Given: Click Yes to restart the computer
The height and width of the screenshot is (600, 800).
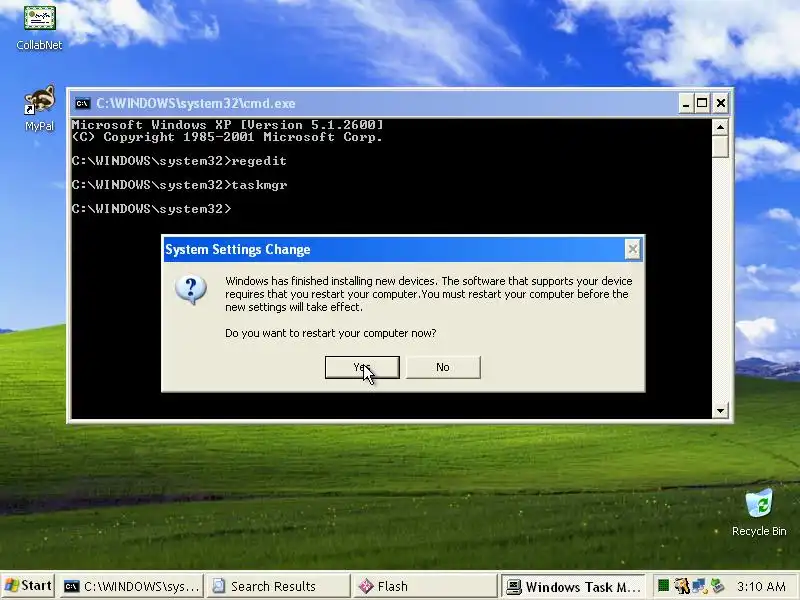Looking at the screenshot, I should point(362,367).
